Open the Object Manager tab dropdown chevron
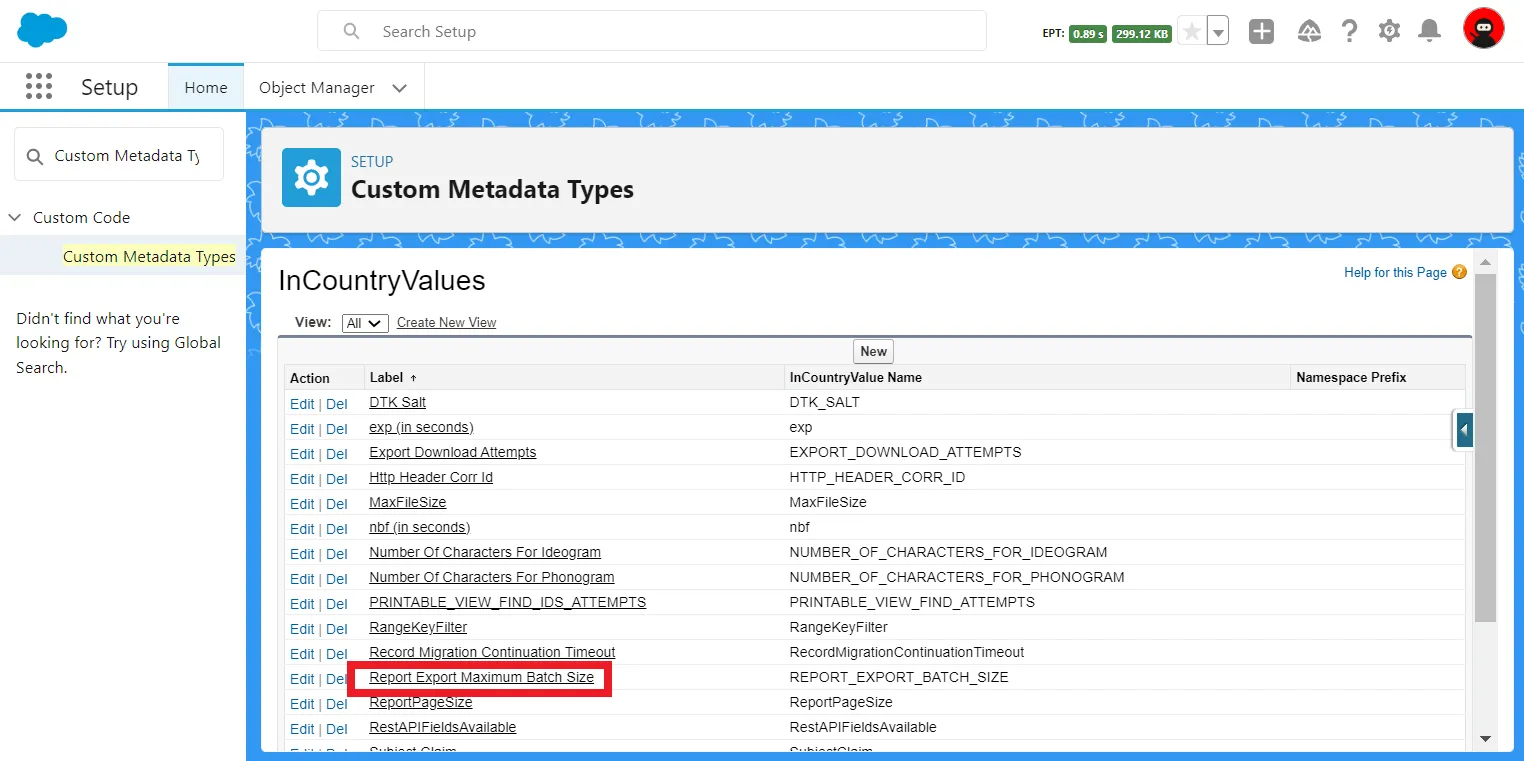 tap(400, 88)
